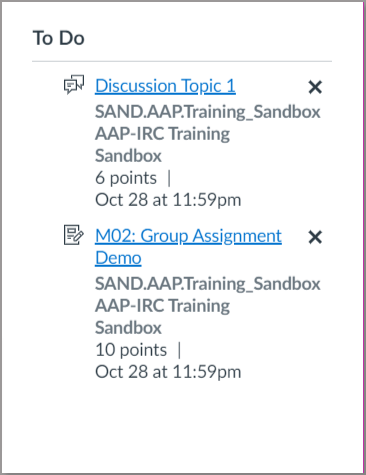Click the assignment pencil-and-paper icon
The height and width of the screenshot is (475, 366).
click(73, 235)
